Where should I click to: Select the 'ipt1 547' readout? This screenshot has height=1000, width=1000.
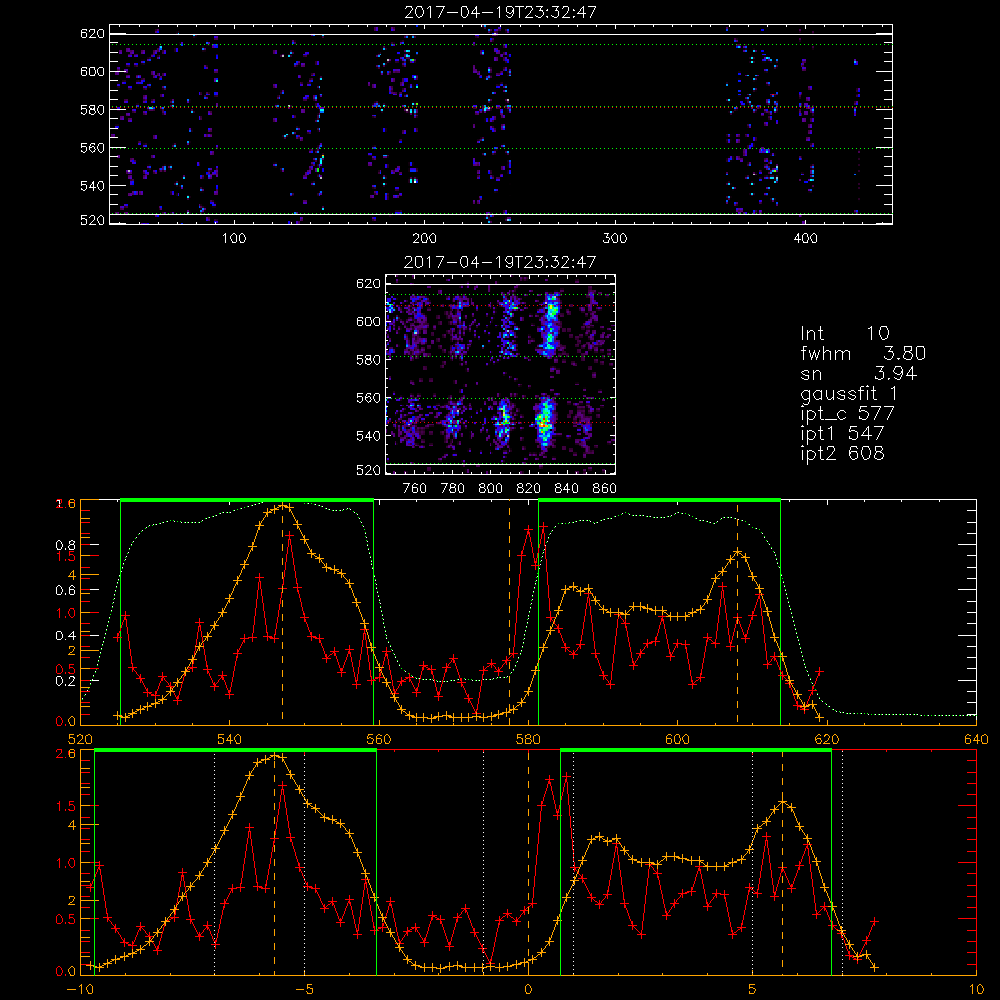click(x=842, y=434)
